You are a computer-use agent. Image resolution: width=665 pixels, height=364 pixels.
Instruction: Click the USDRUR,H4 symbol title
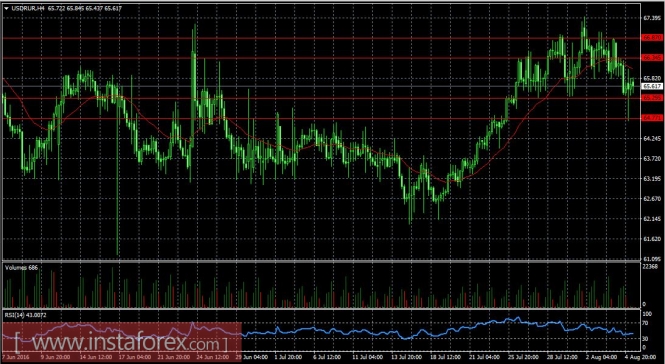[x=27, y=8]
